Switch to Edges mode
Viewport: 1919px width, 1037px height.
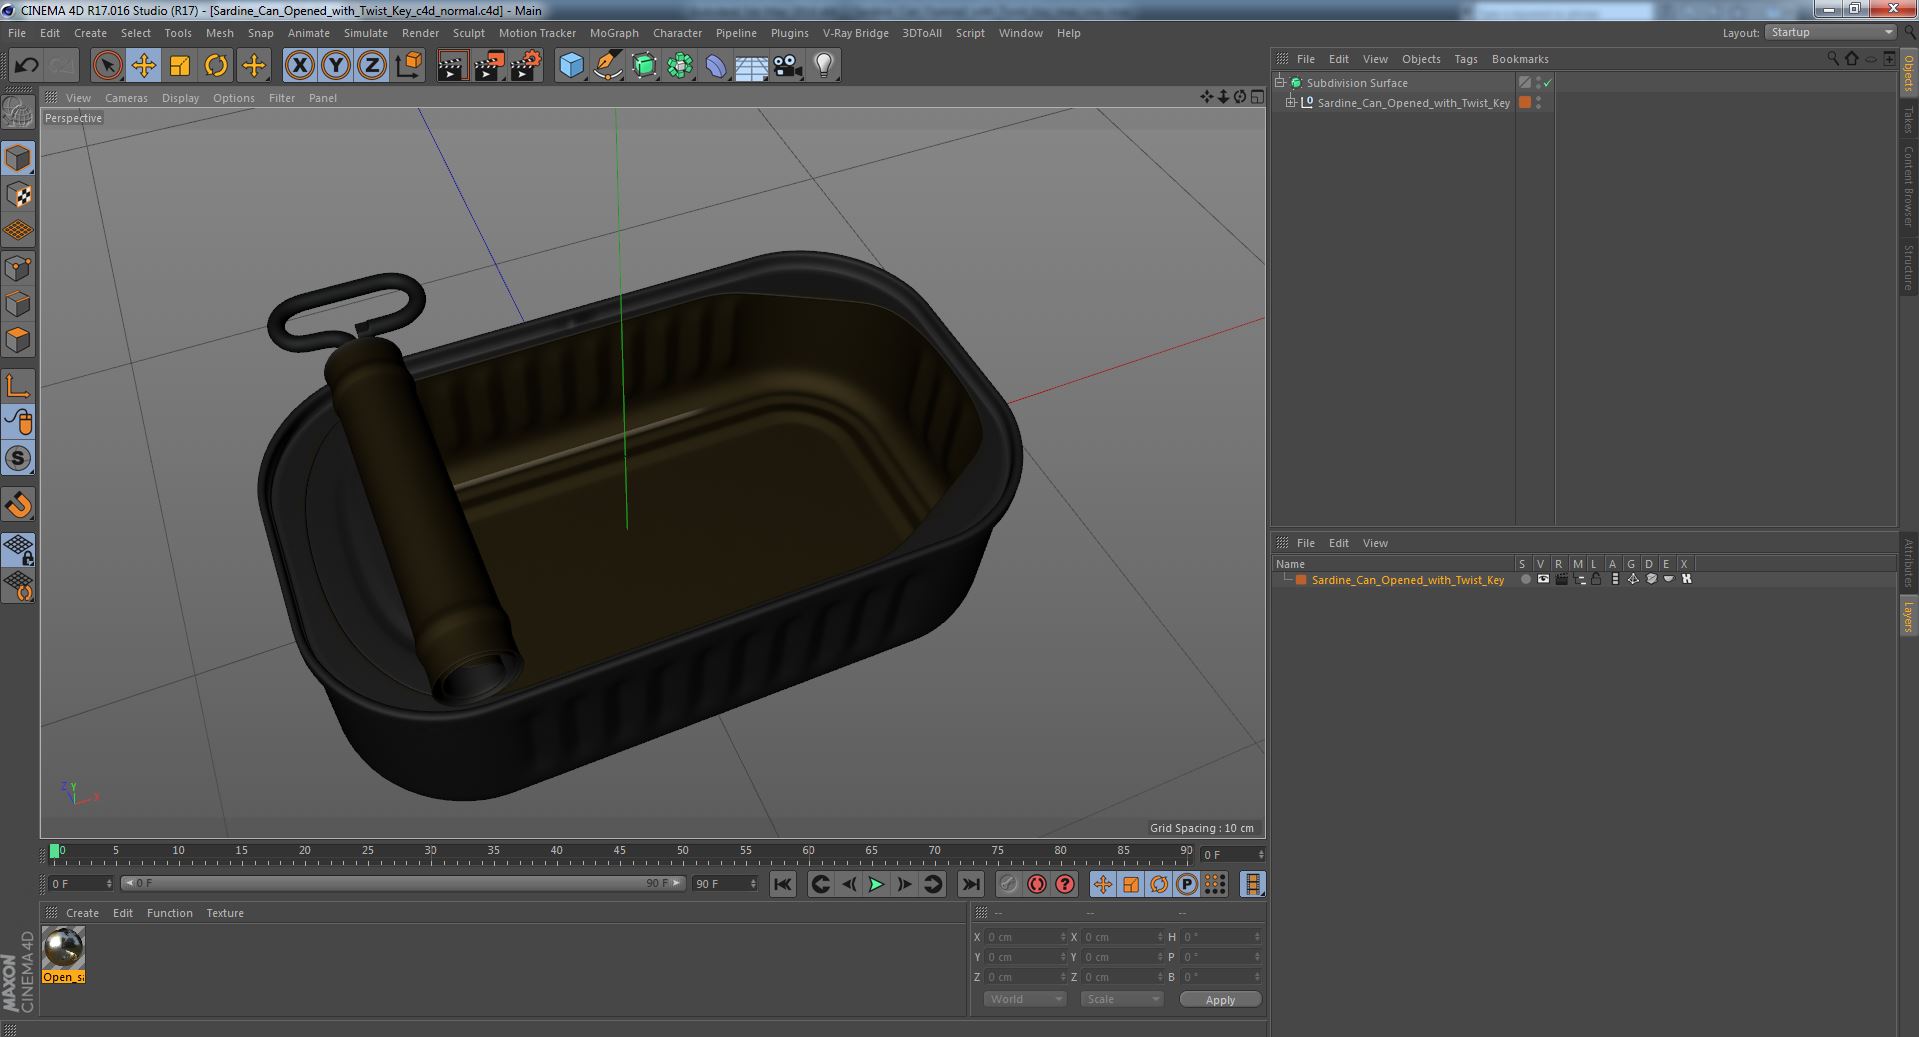(x=18, y=304)
